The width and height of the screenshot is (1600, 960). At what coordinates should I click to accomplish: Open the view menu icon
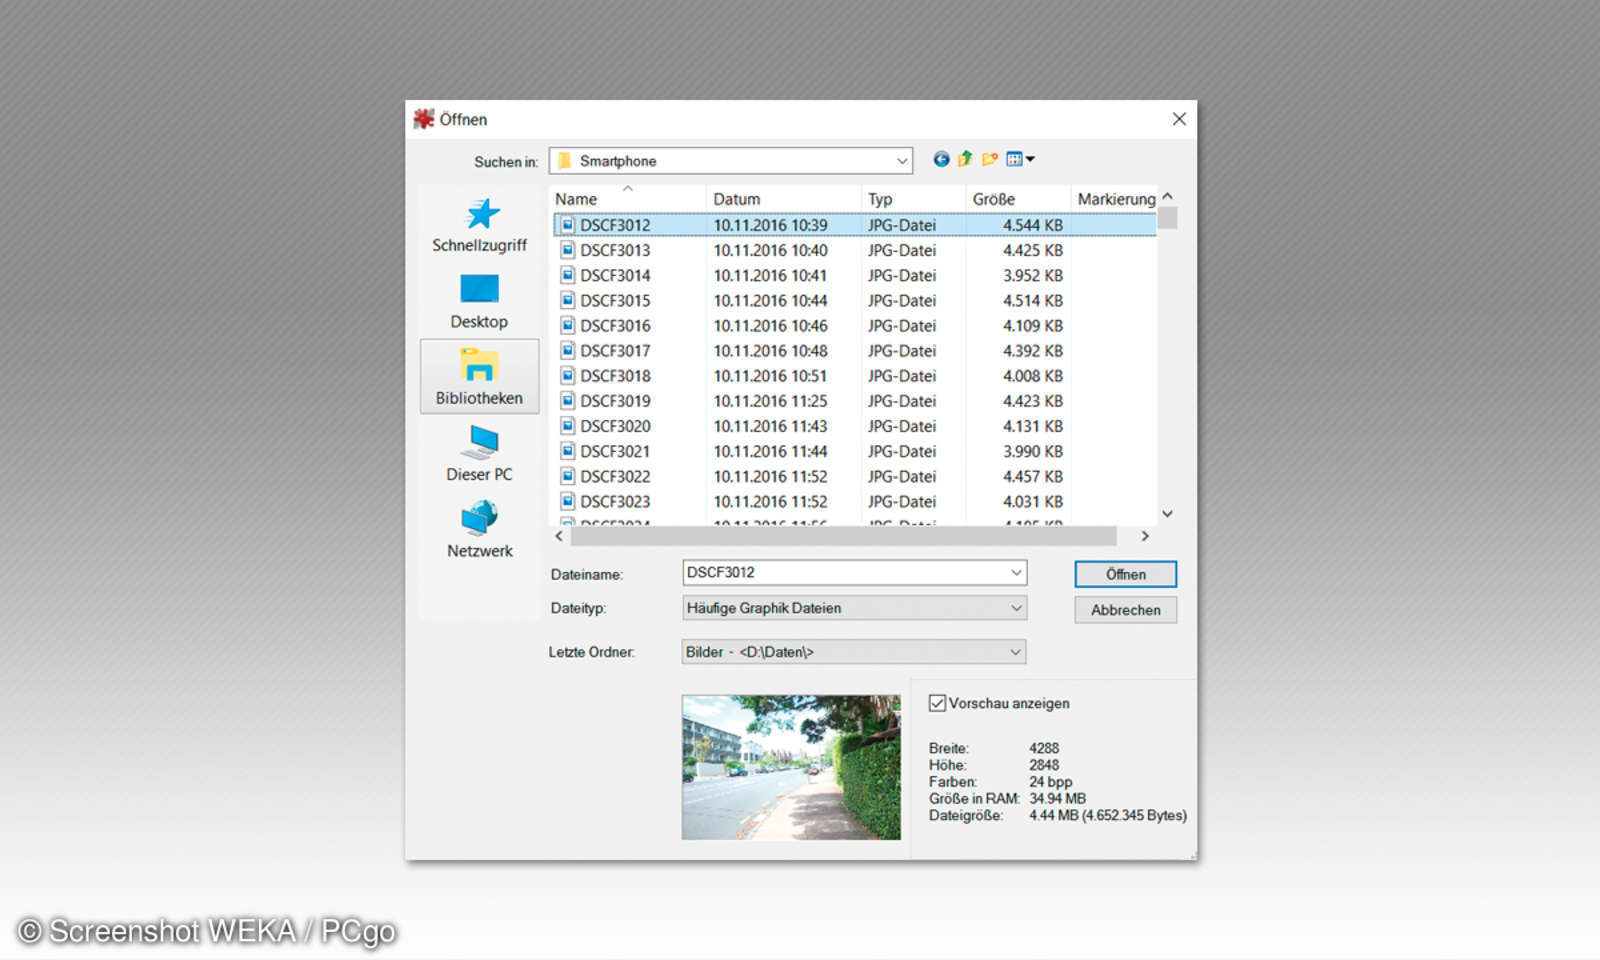point(1019,159)
